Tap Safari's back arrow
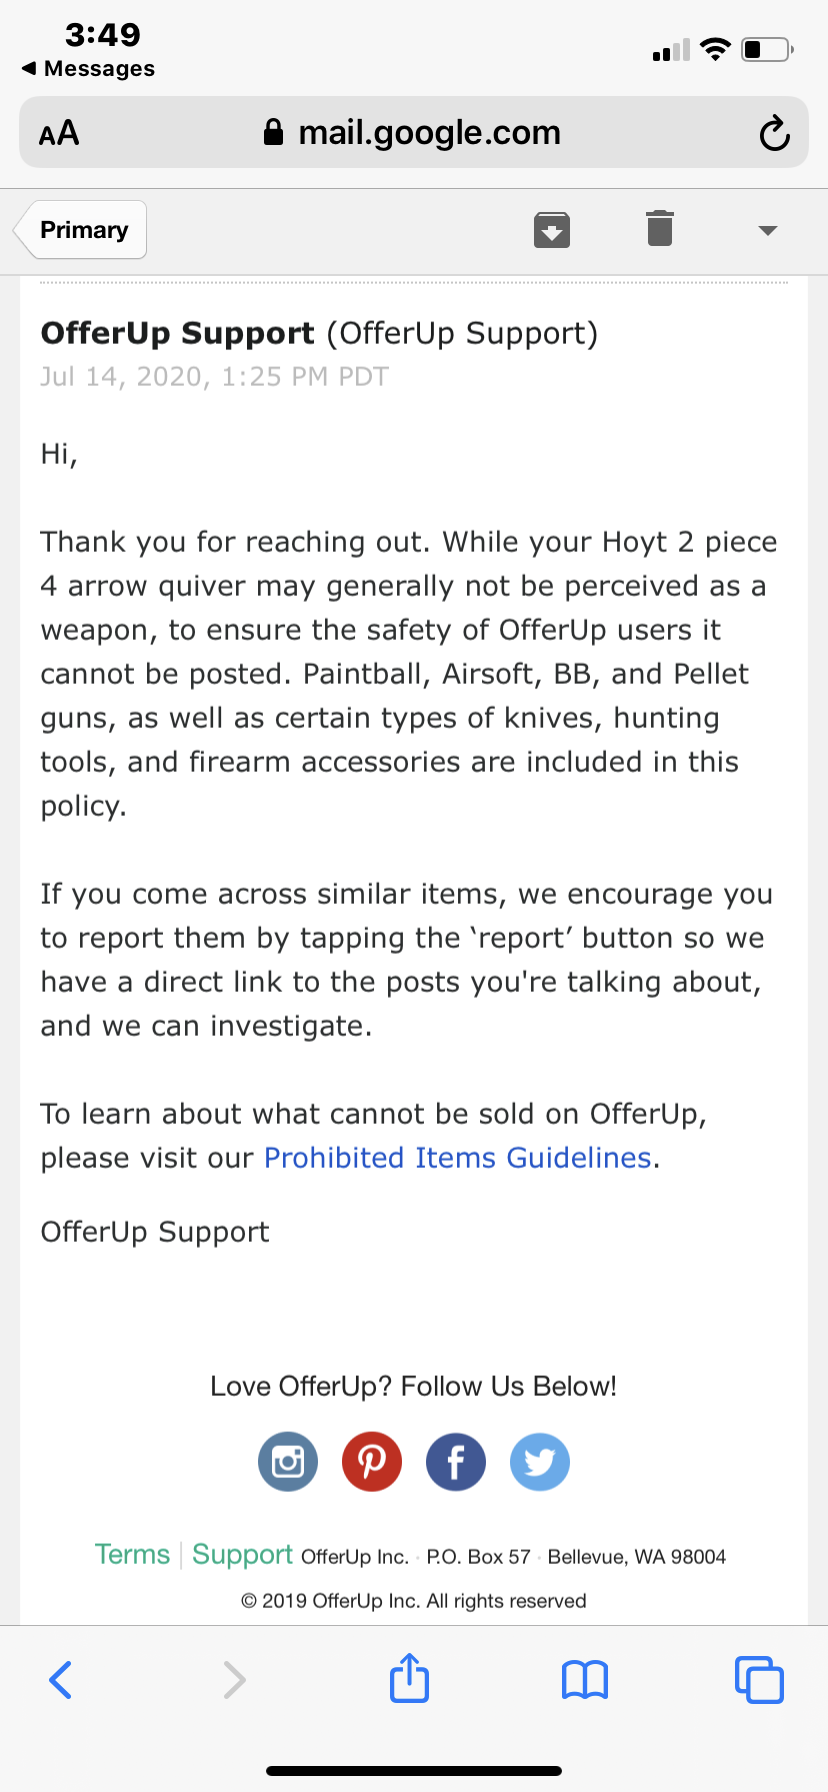828x1792 pixels. 61,1680
